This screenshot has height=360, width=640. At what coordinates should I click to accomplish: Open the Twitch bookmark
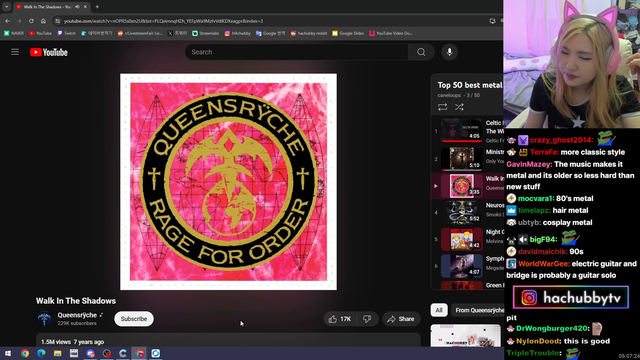(x=67, y=33)
